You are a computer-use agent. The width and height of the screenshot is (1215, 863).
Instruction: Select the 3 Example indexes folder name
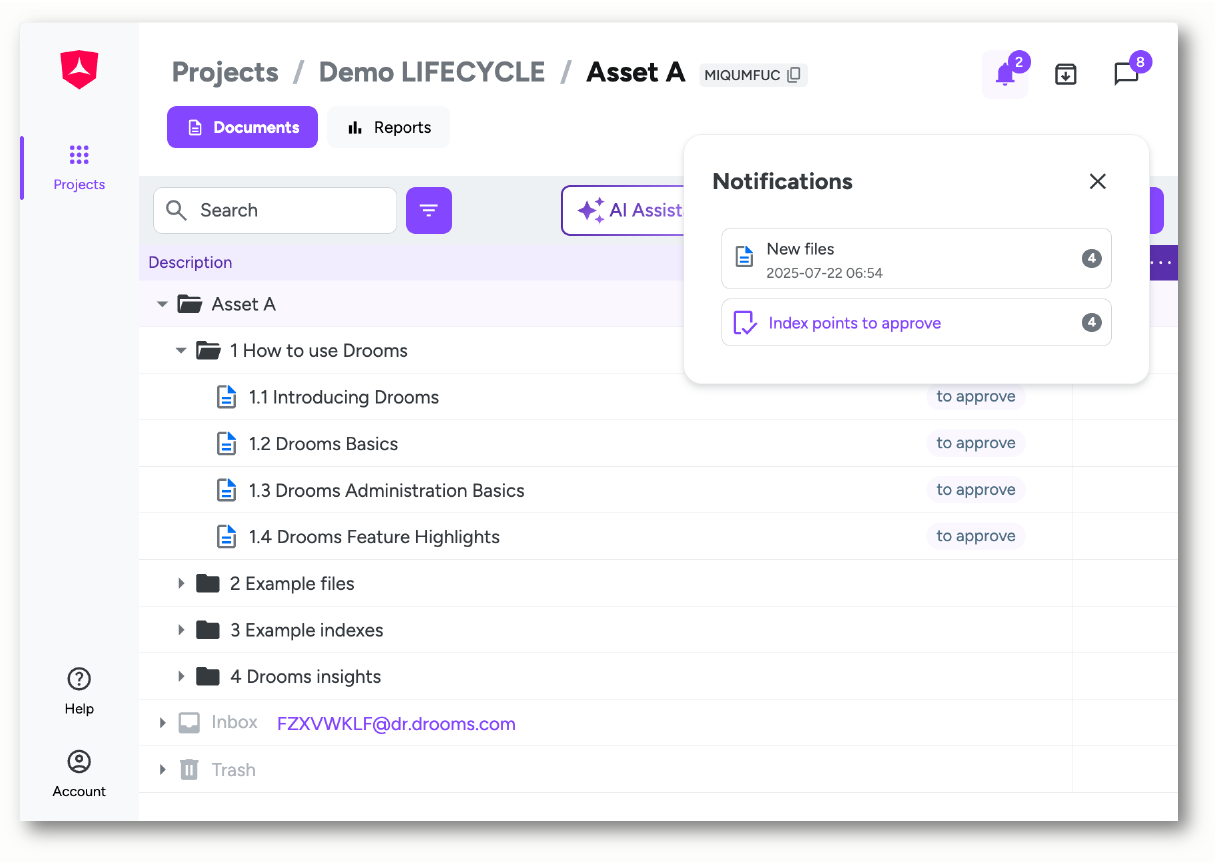point(307,630)
